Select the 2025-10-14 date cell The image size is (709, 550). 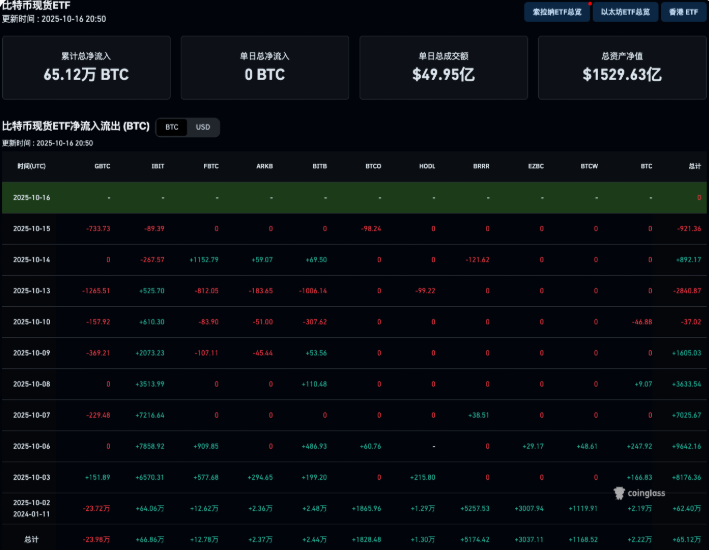coord(32,260)
